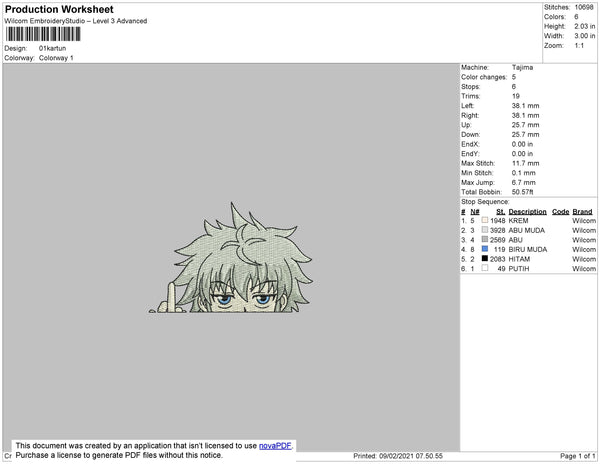Click the Code column header
The image size is (600, 464).
click(x=560, y=212)
